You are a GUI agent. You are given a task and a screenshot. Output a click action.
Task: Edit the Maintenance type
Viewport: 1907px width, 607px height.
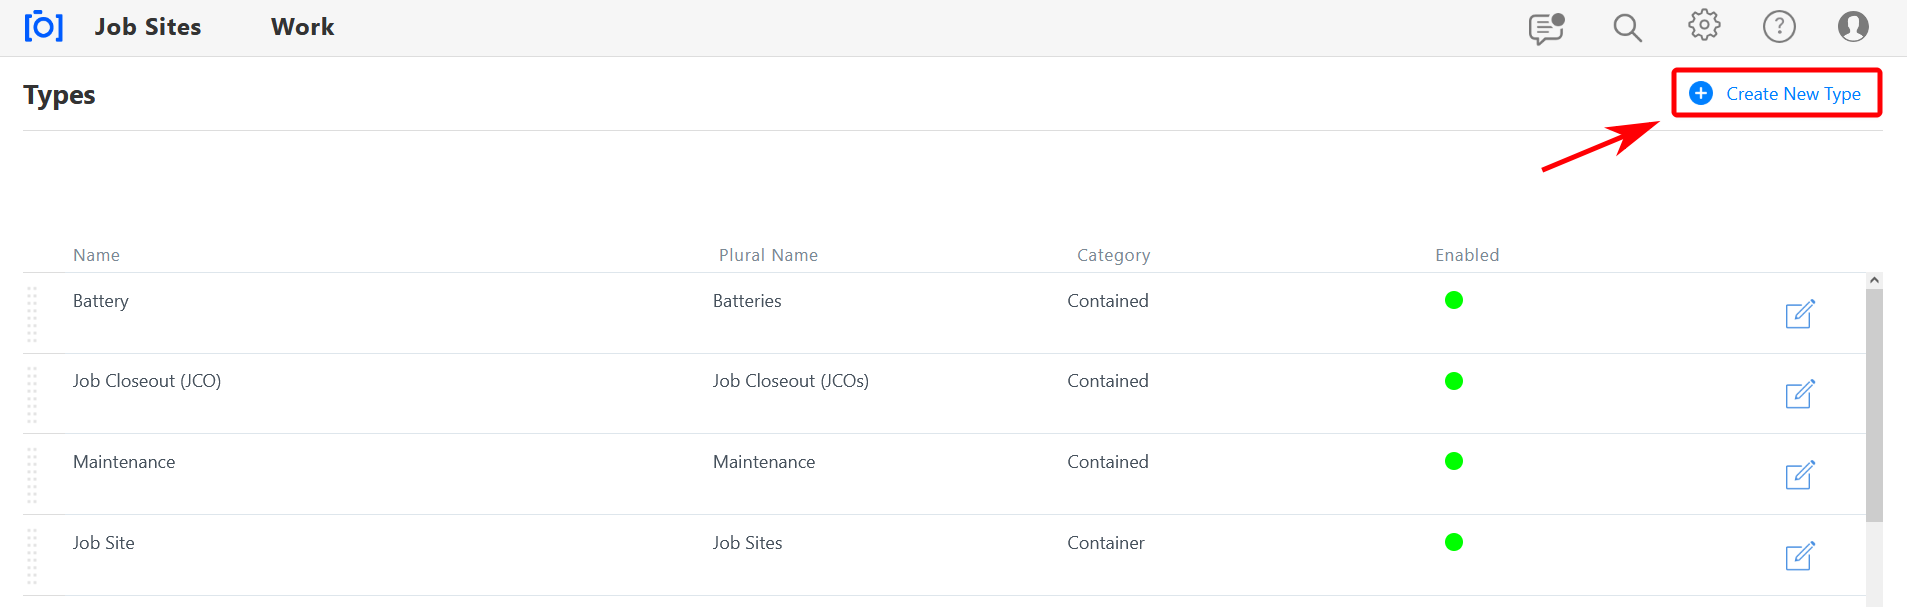[x=1800, y=475]
